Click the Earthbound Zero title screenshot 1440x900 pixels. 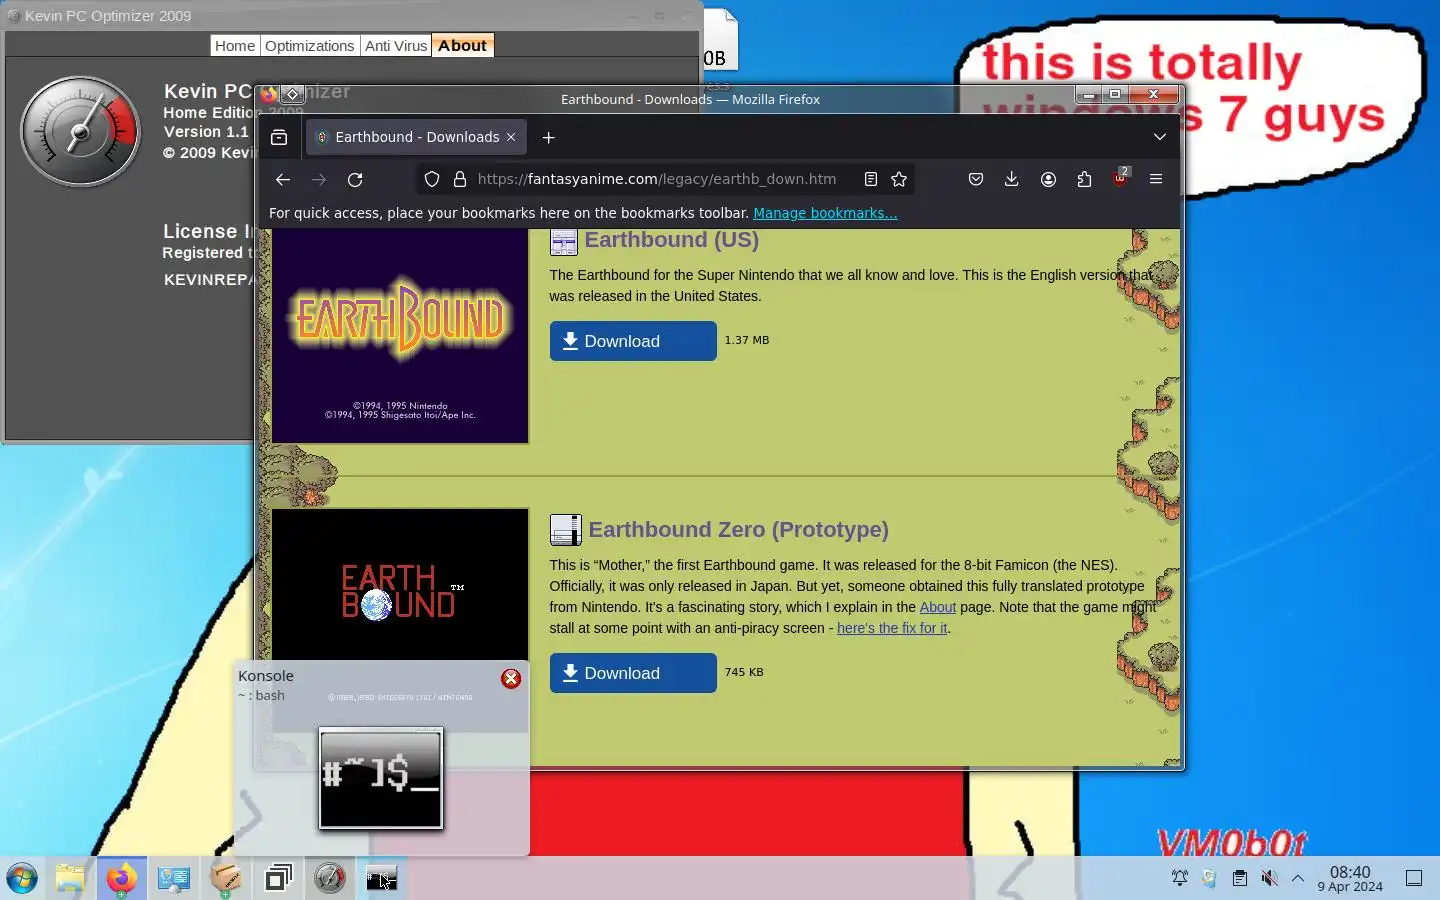[x=400, y=585]
